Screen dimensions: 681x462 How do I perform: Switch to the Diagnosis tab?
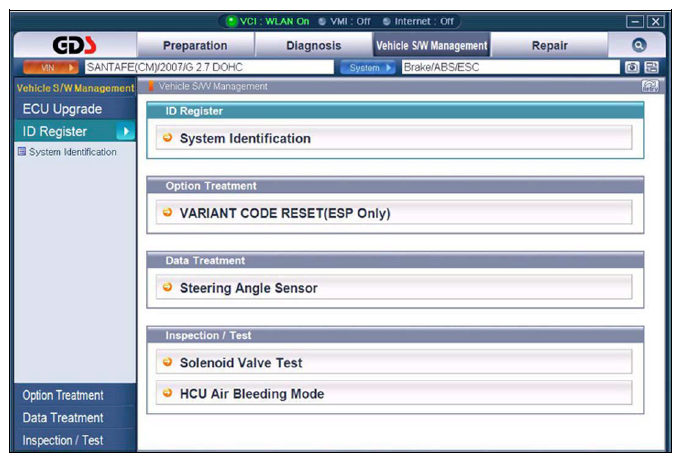pyautogui.click(x=314, y=45)
